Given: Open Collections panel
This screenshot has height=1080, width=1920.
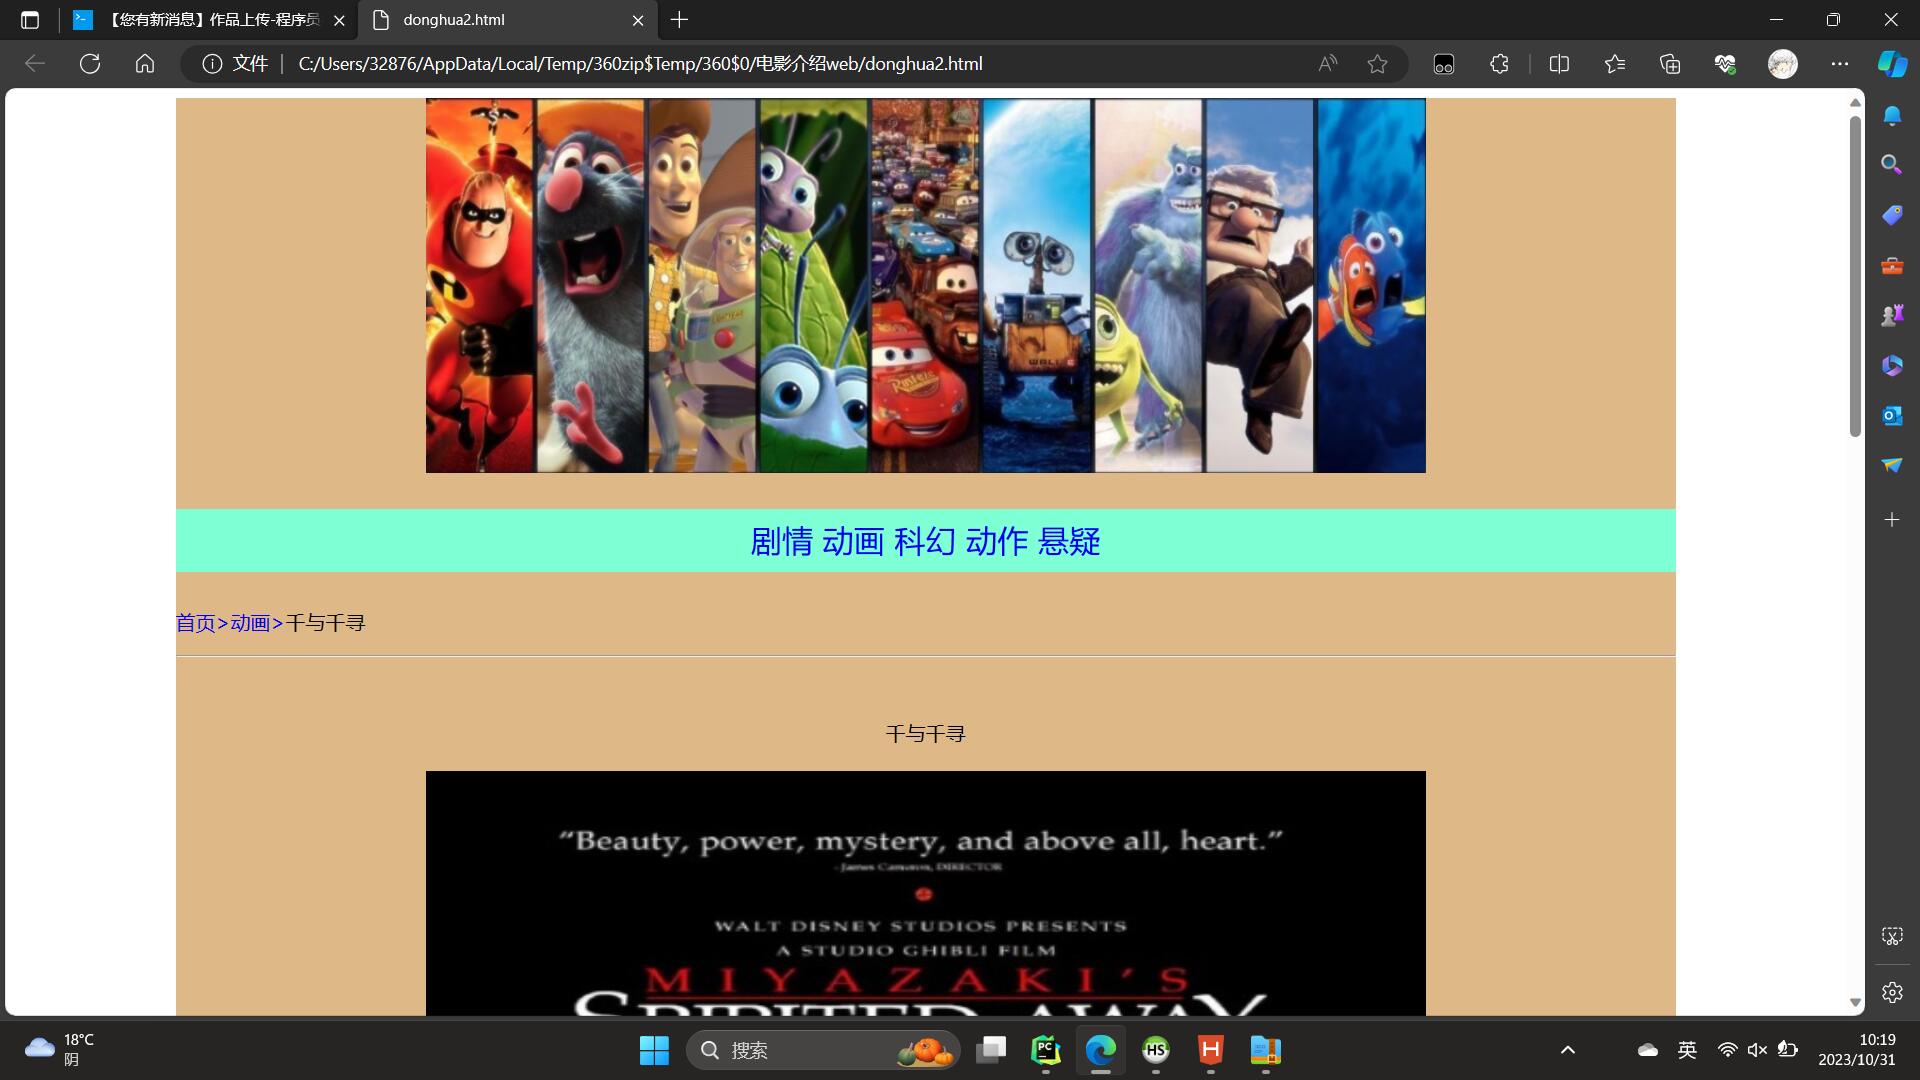Looking at the screenshot, I should click(x=1669, y=64).
